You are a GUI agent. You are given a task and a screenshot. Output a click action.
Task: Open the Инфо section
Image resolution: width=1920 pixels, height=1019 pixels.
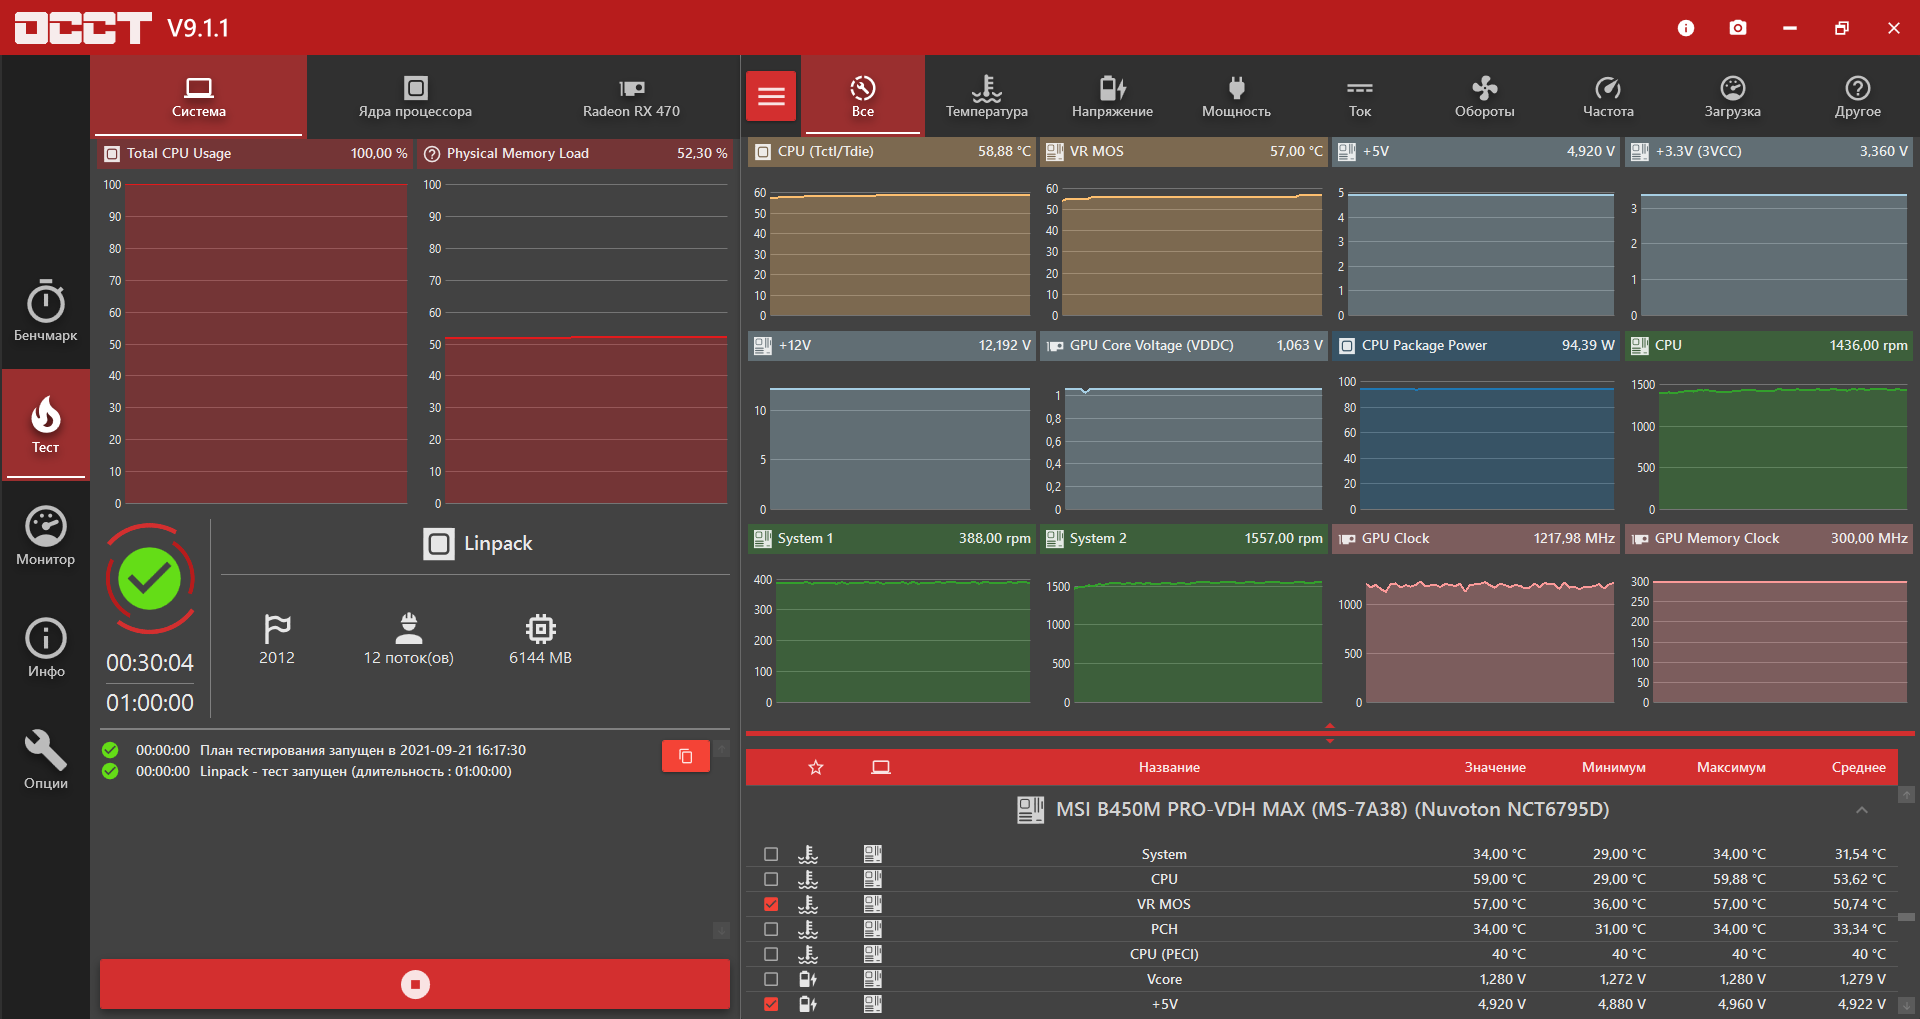(x=45, y=648)
